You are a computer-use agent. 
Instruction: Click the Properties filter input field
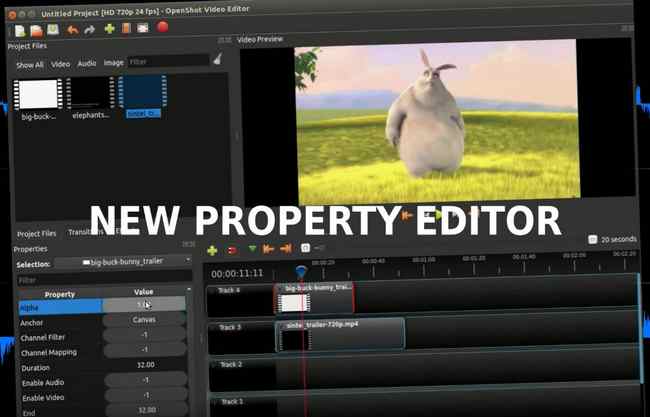104,279
